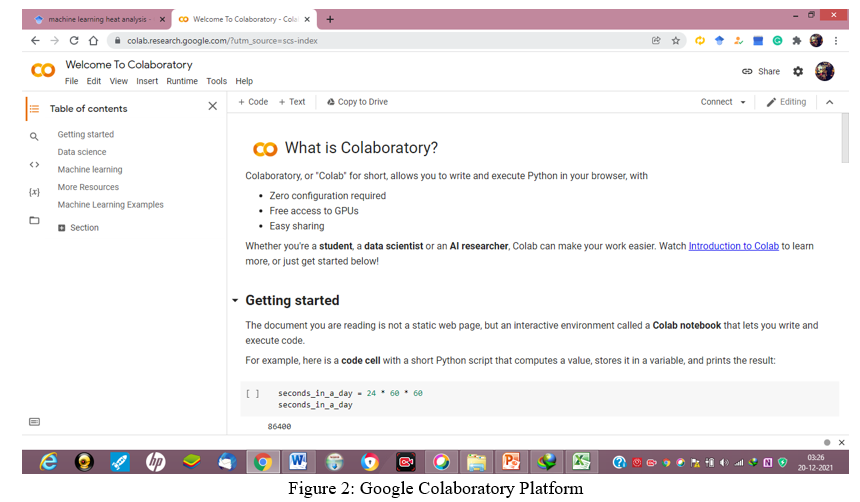Open the Runtime menu

(182, 81)
